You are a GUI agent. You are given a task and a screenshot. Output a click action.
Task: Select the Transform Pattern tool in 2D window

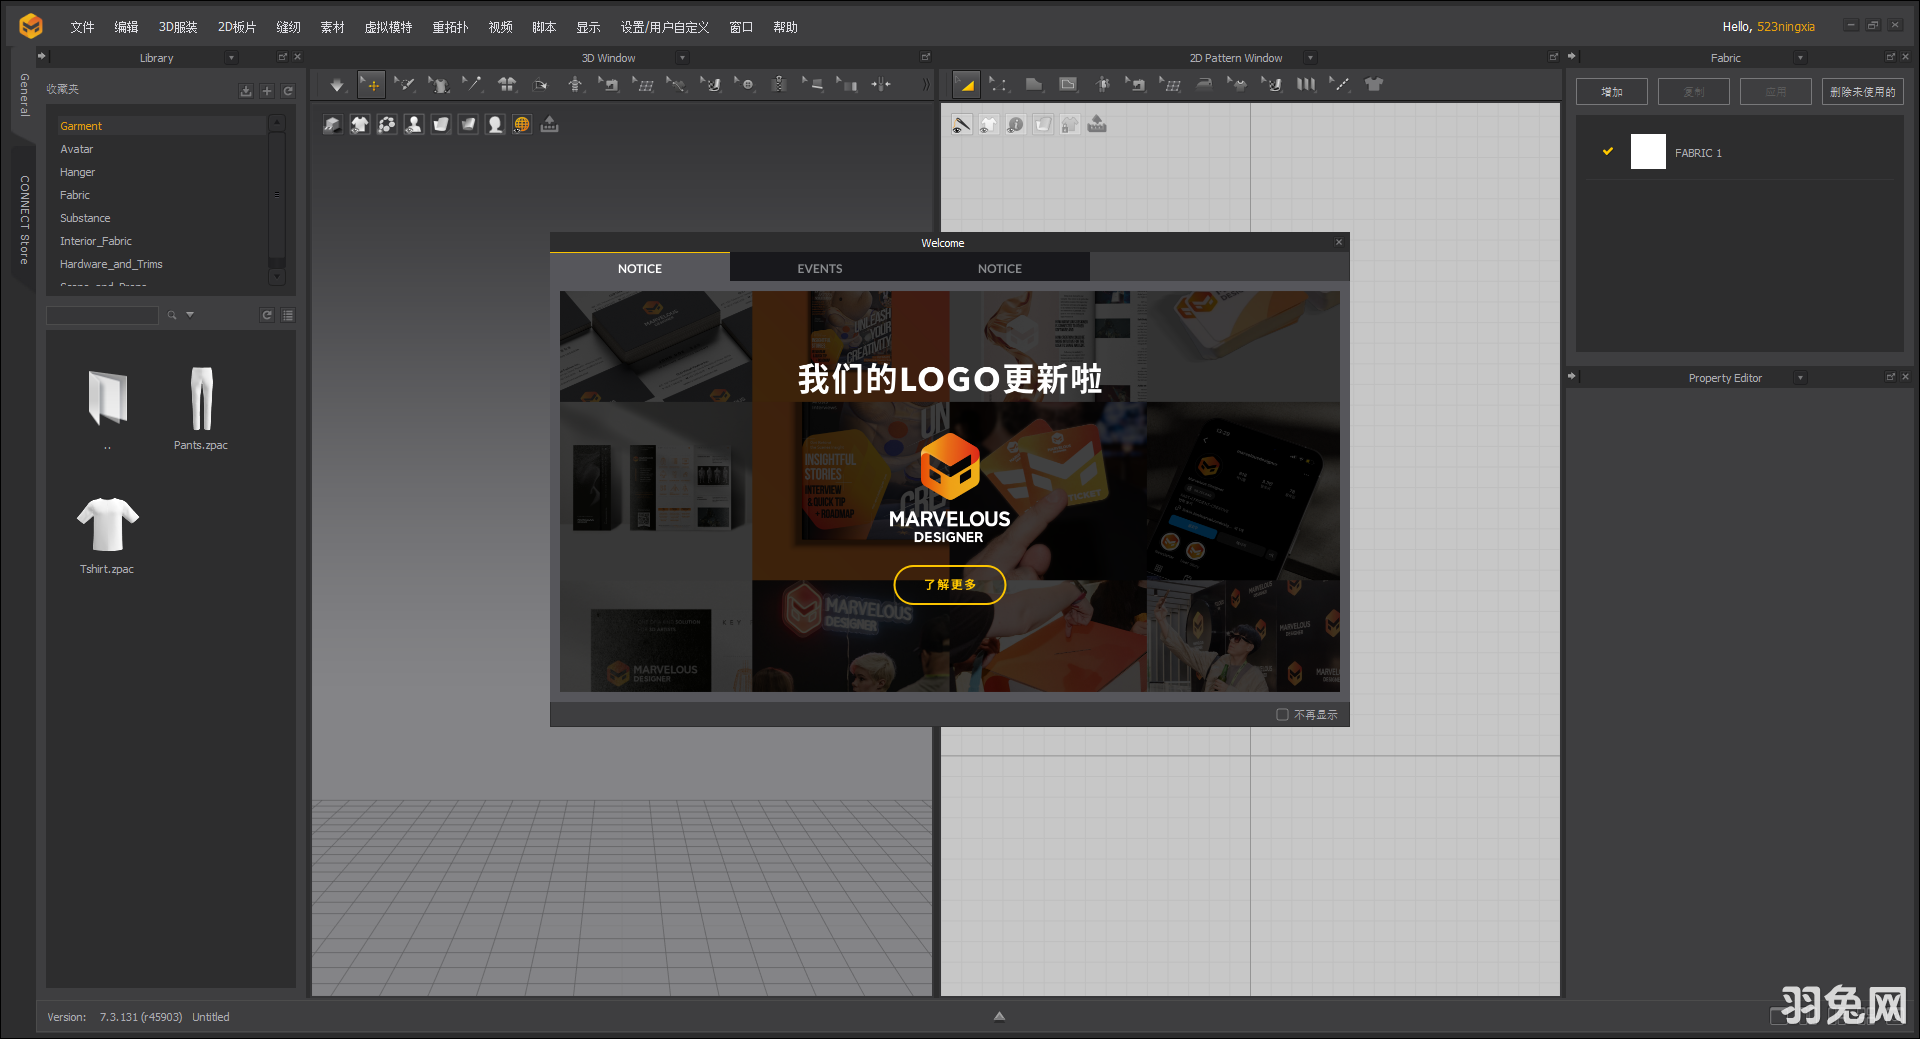(967, 85)
